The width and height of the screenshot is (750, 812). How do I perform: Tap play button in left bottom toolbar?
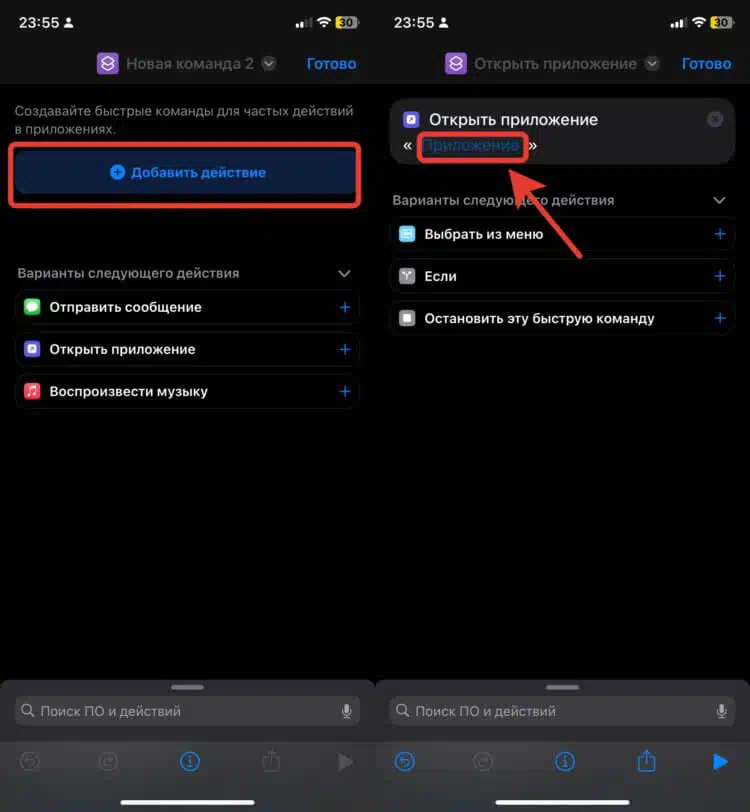(x=345, y=762)
